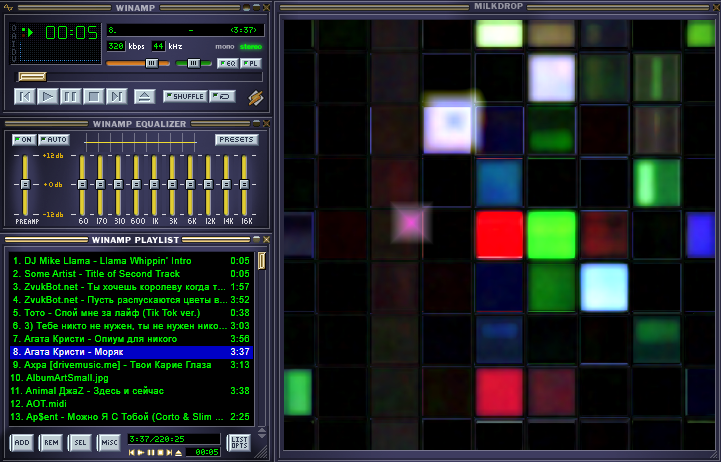Select track 2 Some Artist - Title of Second Track
Viewport: 721px width, 462px height.
tap(131, 274)
